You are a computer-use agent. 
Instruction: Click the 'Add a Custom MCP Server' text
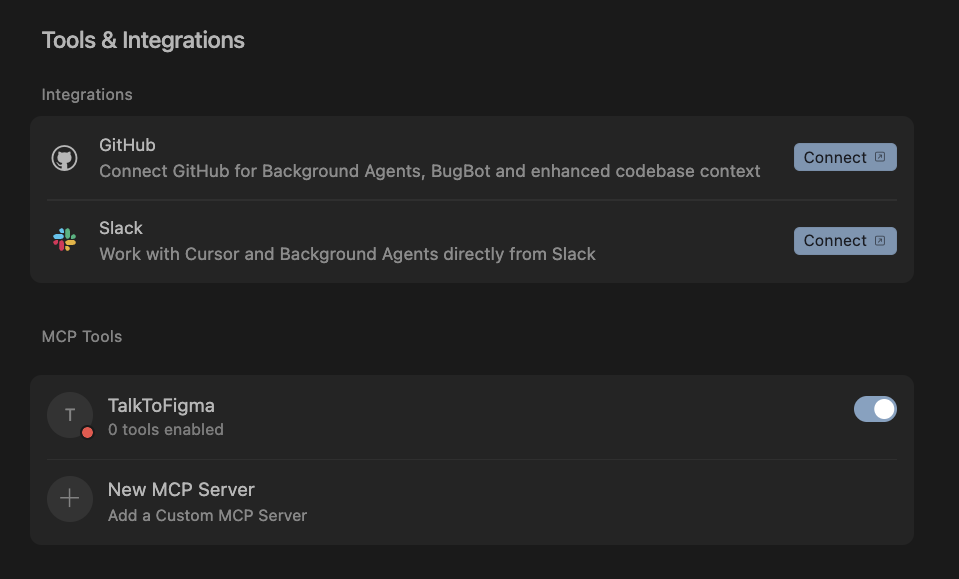point(207,515)
